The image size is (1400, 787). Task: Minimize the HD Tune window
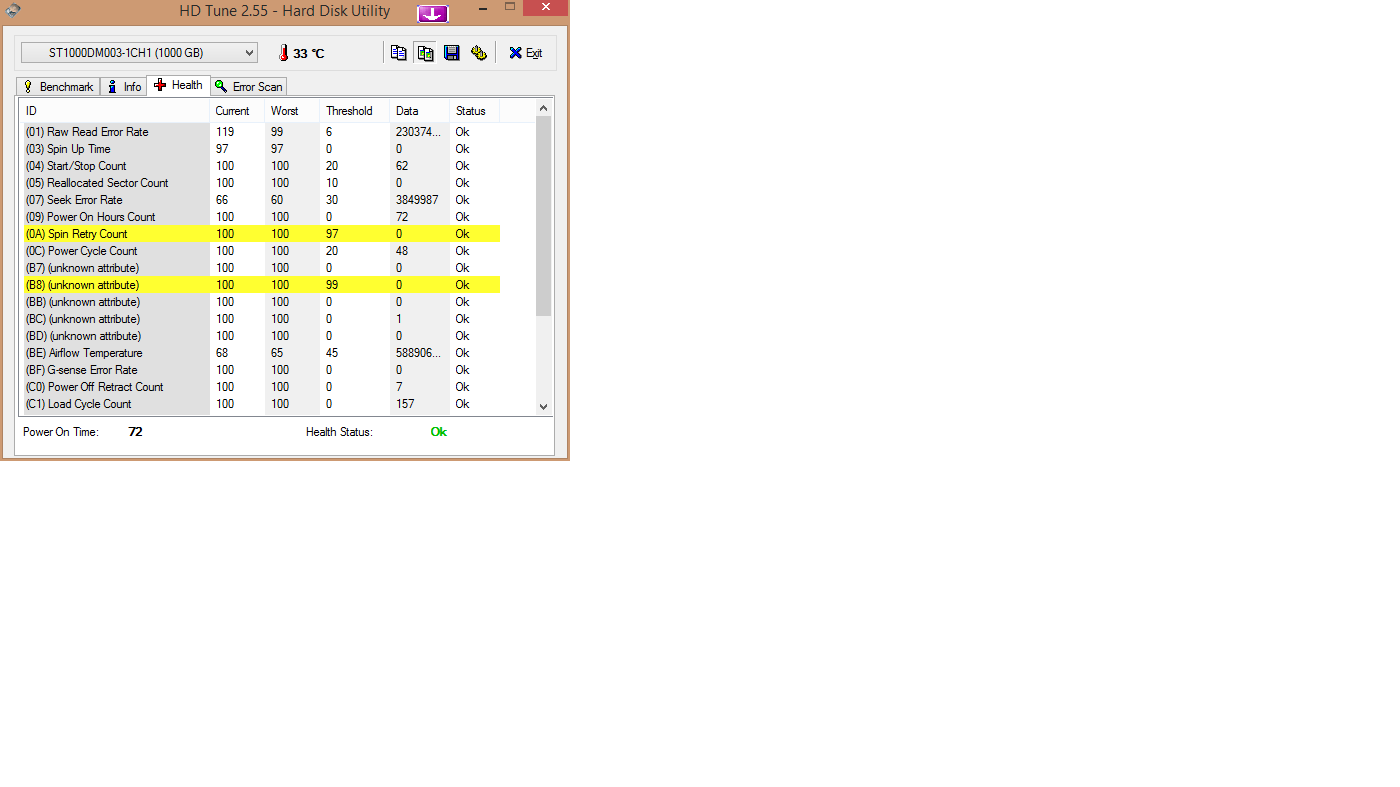tap(481, 8)
